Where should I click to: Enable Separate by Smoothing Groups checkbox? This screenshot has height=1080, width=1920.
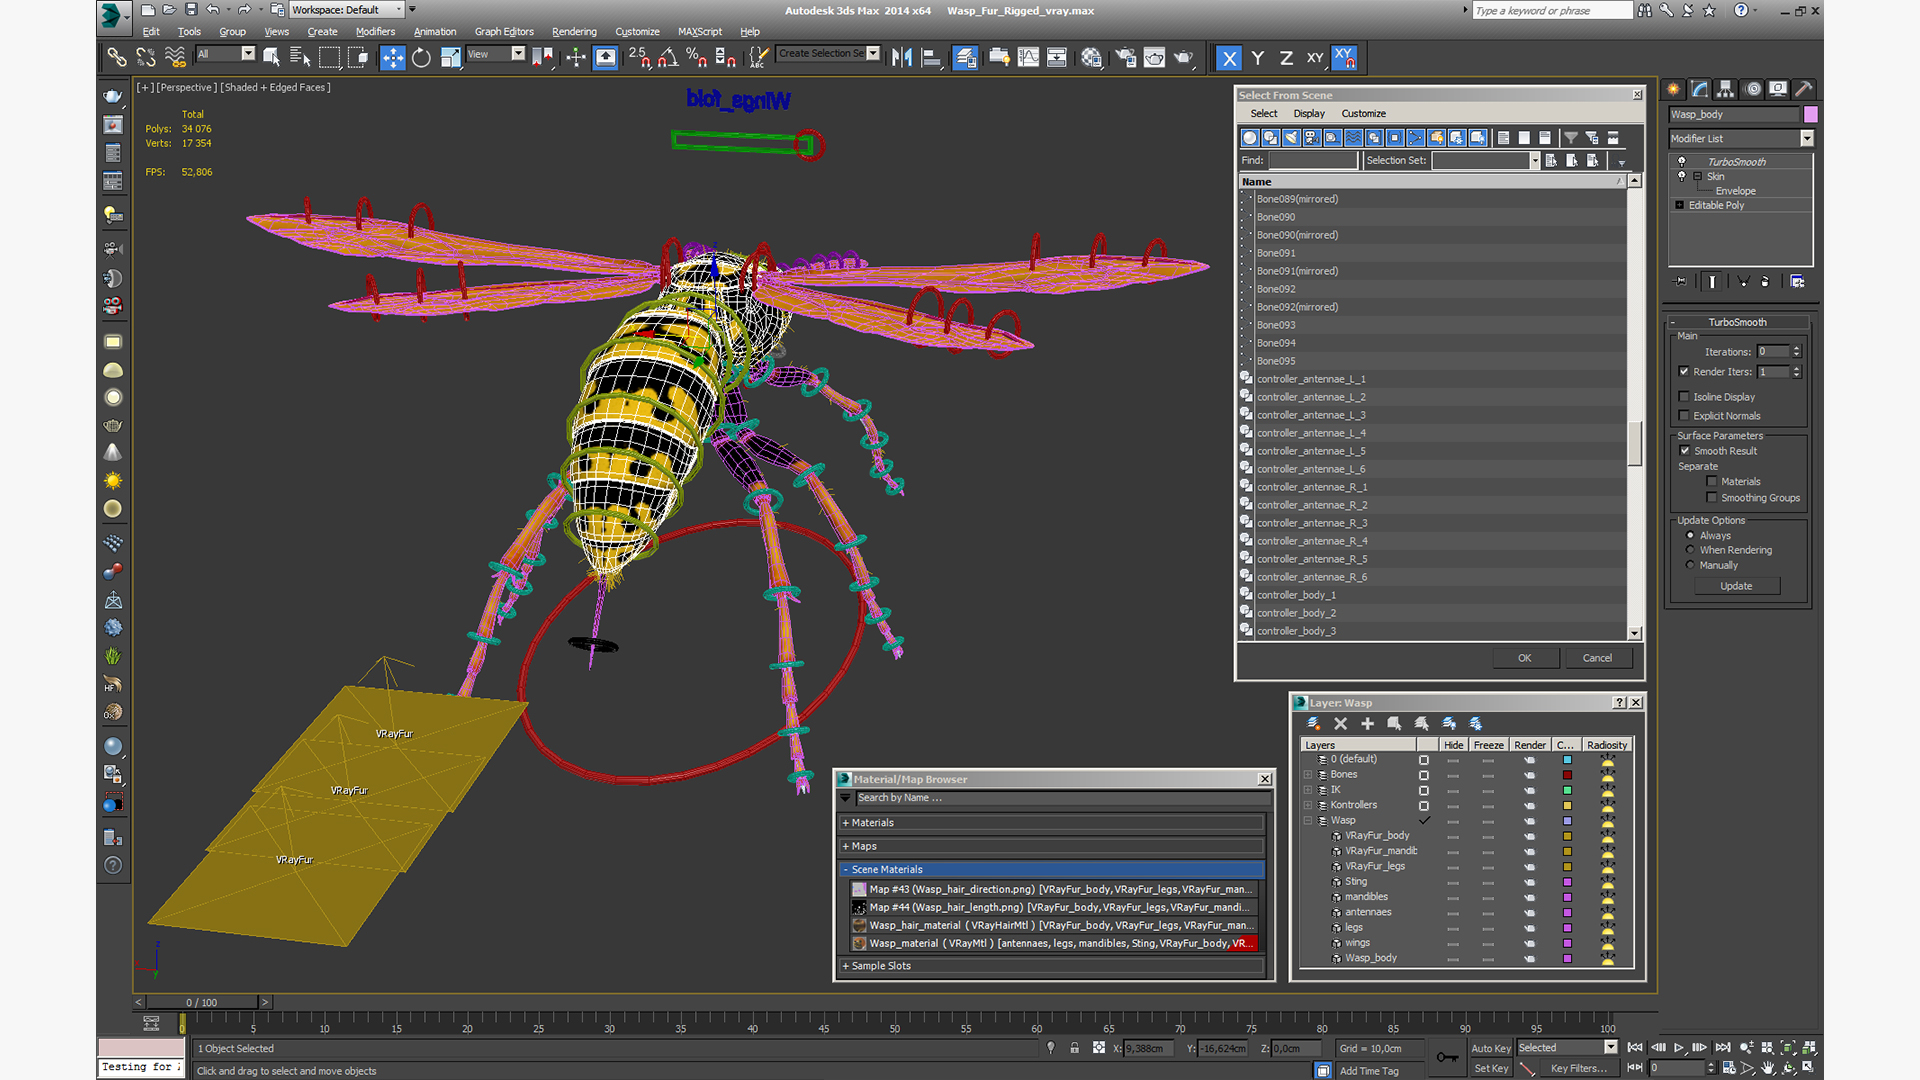coord(1712,498)
